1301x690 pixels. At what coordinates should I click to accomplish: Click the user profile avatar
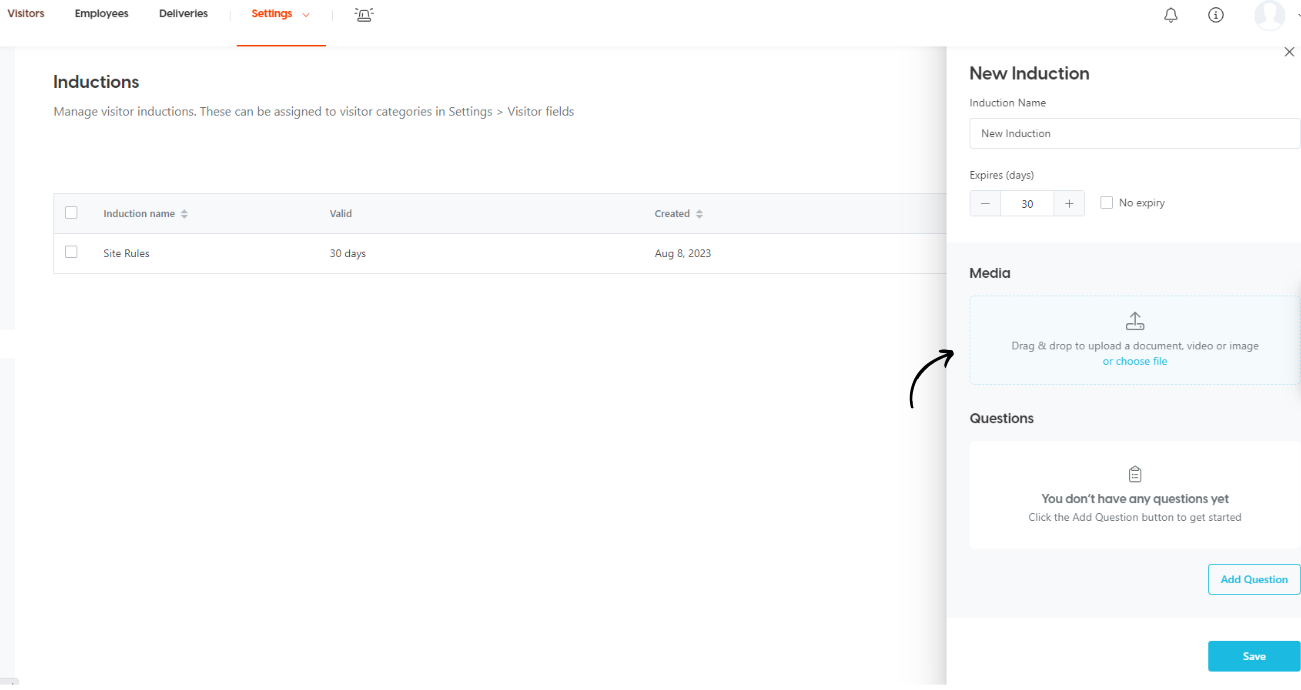coord(1269,15)
